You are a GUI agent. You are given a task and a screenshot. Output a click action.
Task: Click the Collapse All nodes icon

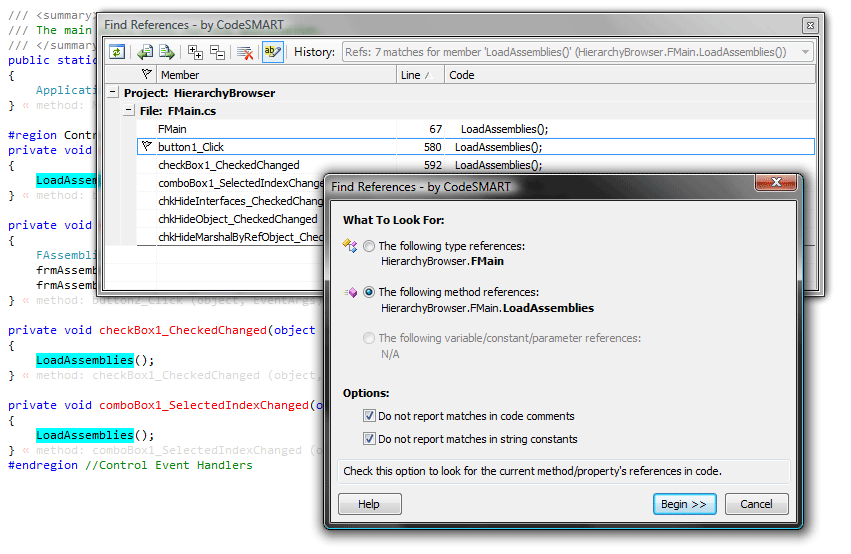[218, 52]
